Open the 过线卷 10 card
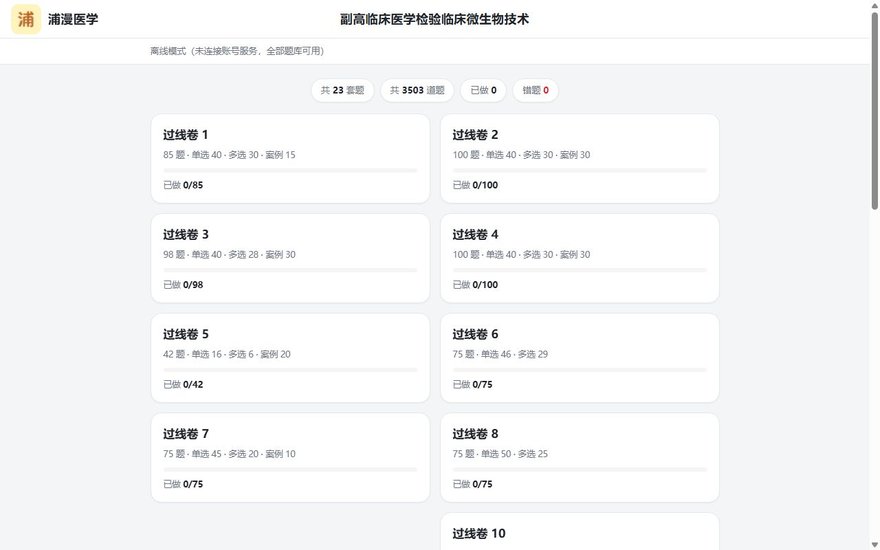This screenshot has height=550, width=880. (x=580, y=531)
